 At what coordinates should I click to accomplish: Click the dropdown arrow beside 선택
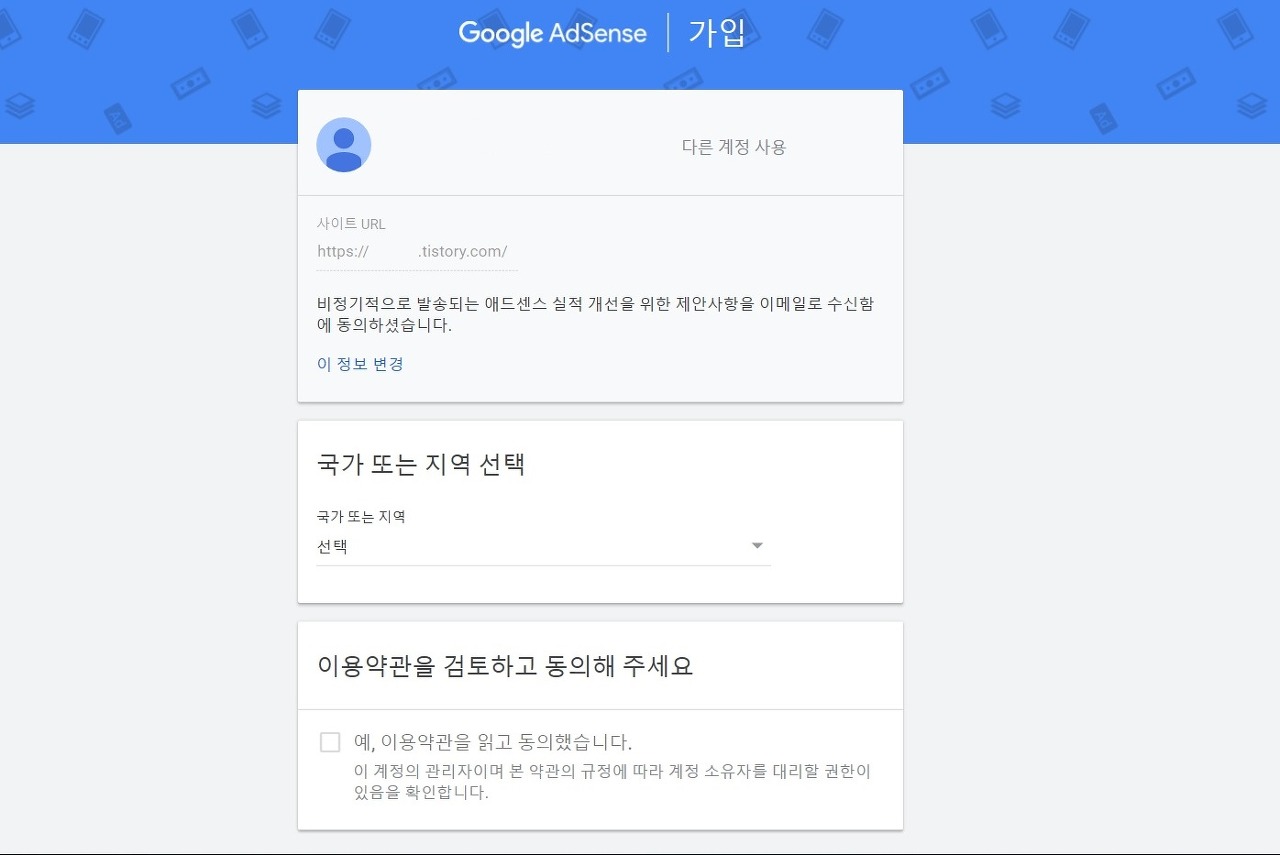[x=757, y=546]
